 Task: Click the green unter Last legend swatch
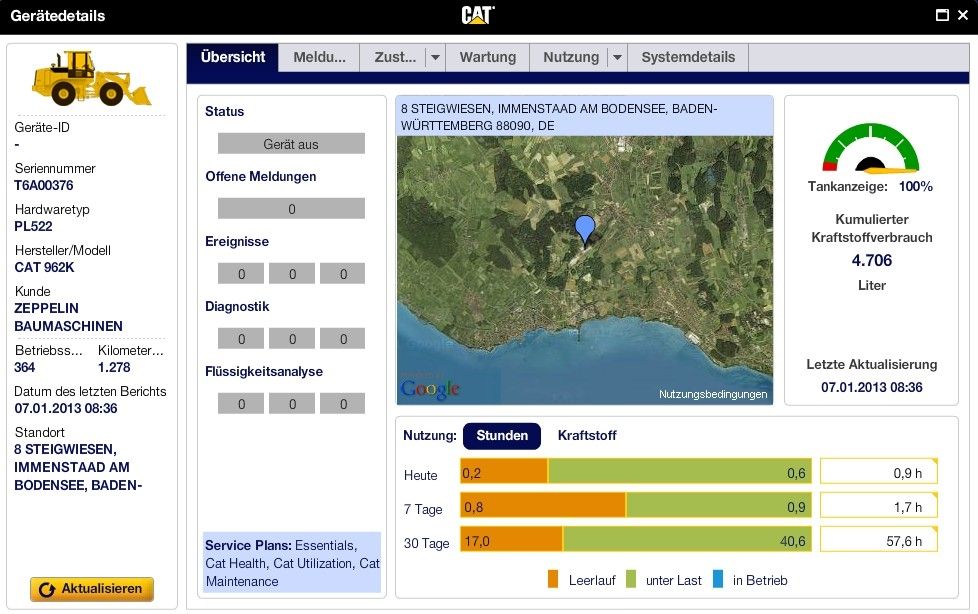[631, 579]
